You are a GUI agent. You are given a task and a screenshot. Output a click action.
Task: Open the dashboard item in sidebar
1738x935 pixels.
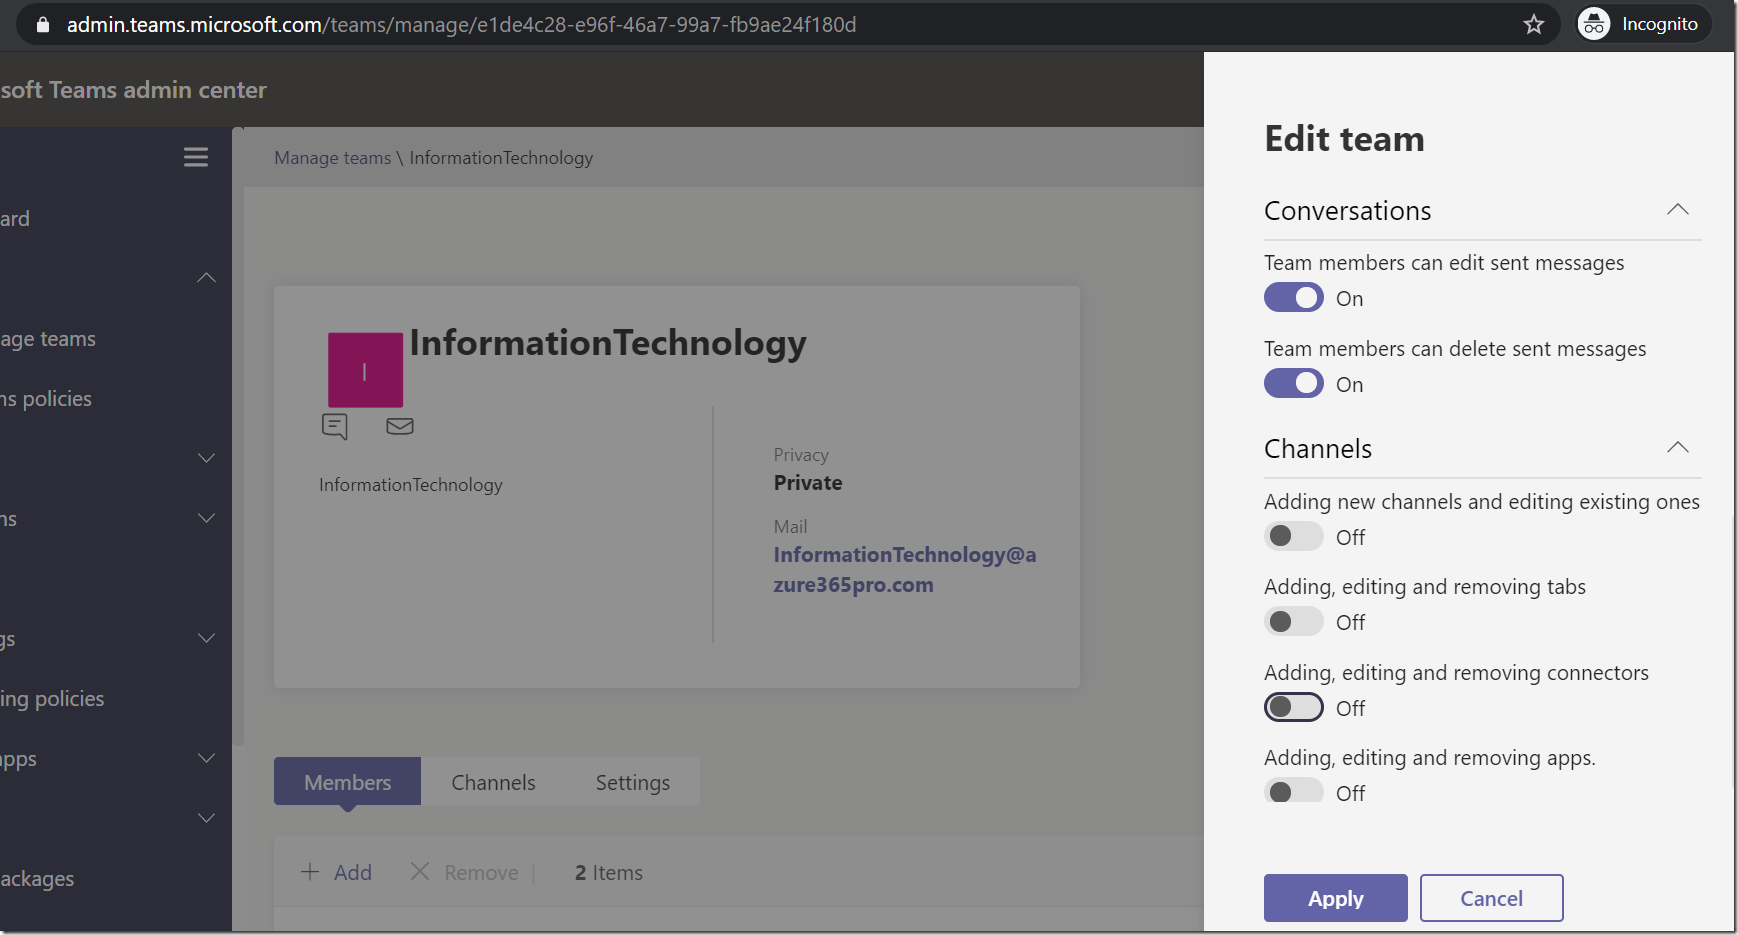15,219
